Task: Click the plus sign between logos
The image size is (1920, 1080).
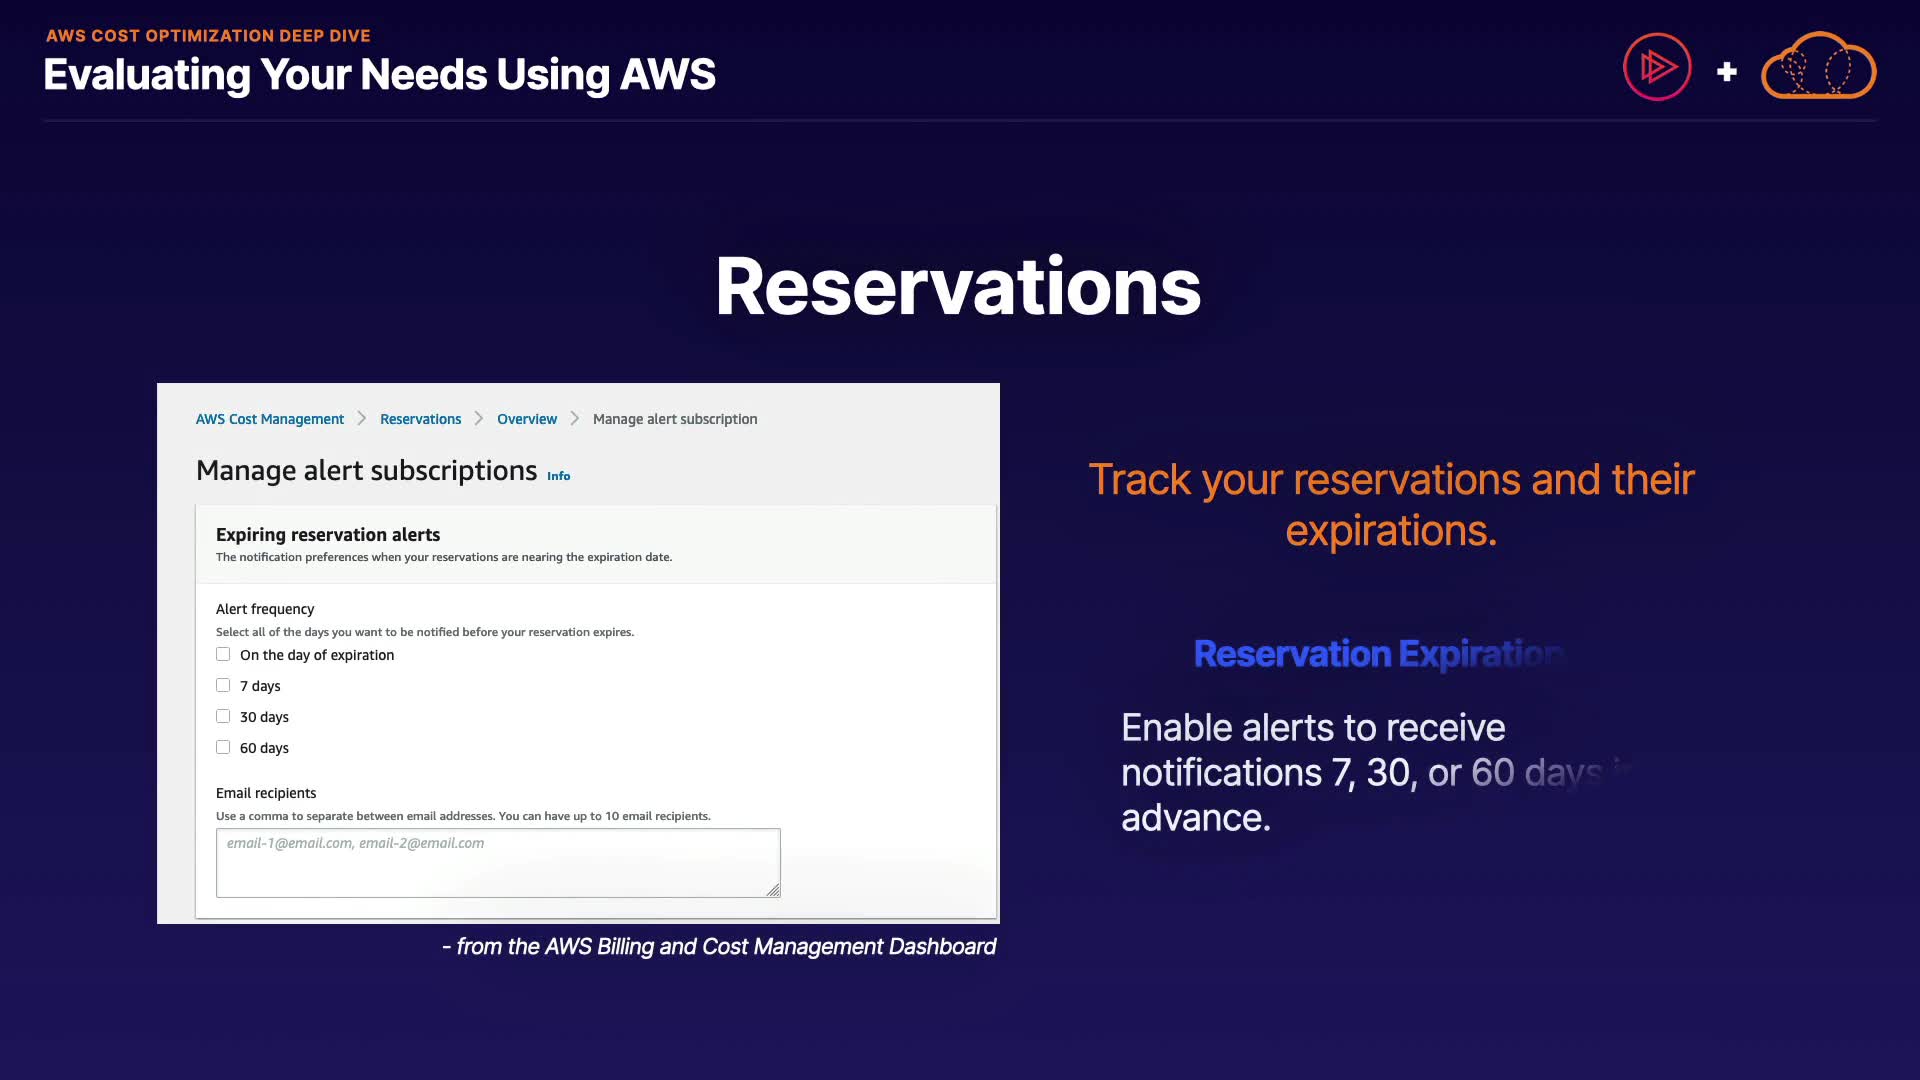Action: [1726, 72]
